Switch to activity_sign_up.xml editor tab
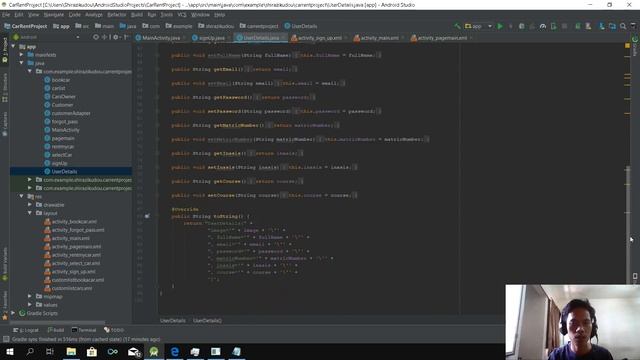The image size is (640, 360). 319,38
